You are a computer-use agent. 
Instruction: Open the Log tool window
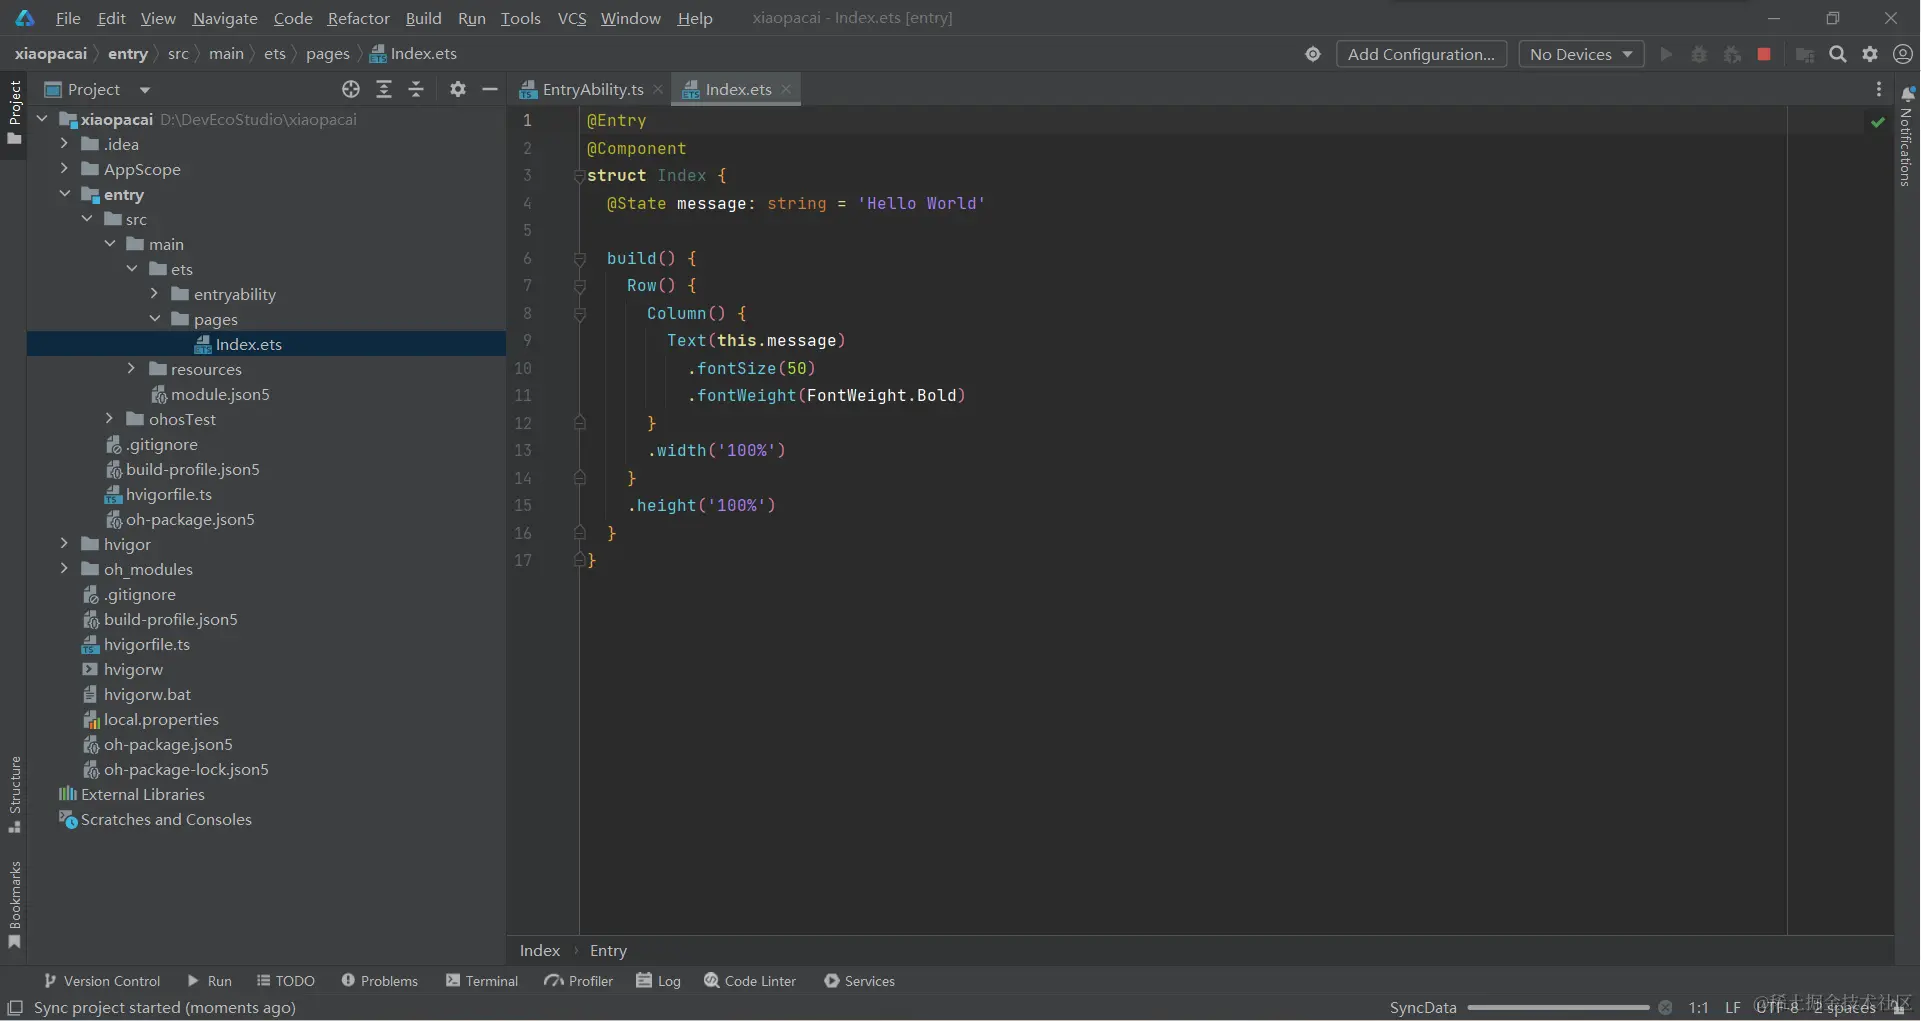pyautogui.click(x=659, y=981)
